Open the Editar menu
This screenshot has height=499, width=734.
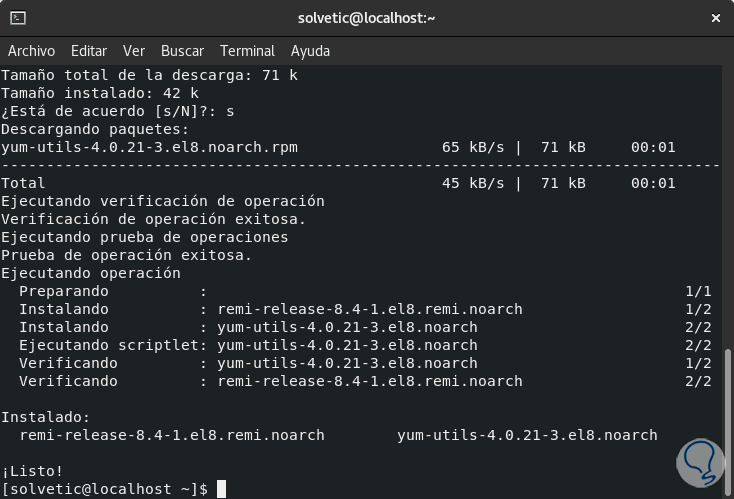tap(89, 51)
